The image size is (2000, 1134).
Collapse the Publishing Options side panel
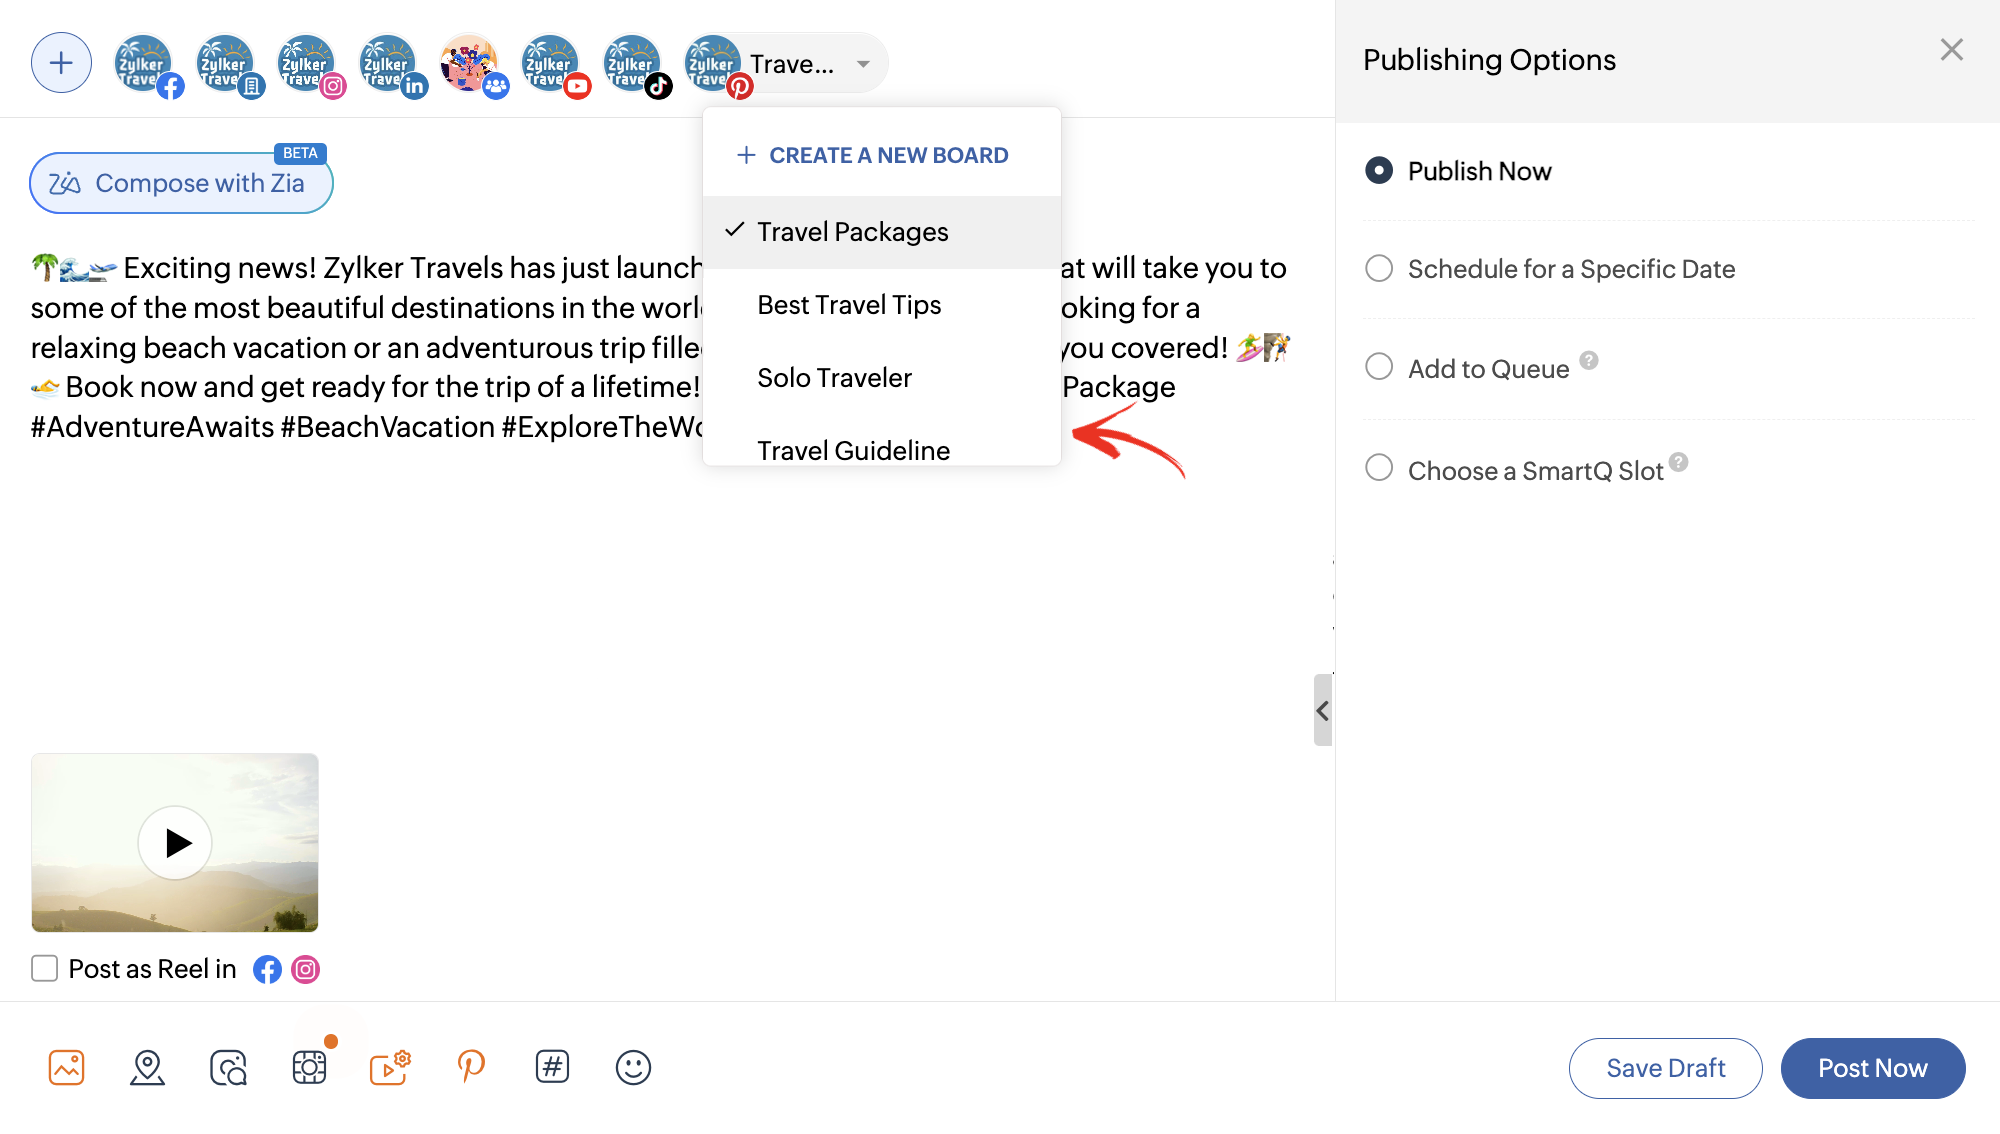(1322, 710)
